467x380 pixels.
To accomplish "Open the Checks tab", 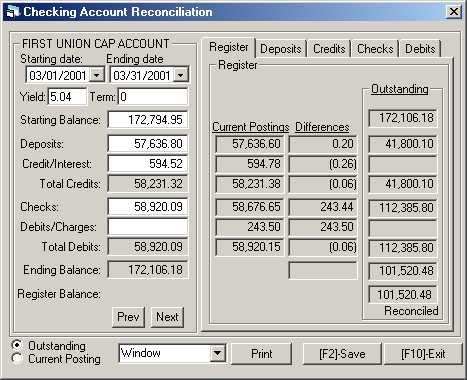I will click(375, 49).
